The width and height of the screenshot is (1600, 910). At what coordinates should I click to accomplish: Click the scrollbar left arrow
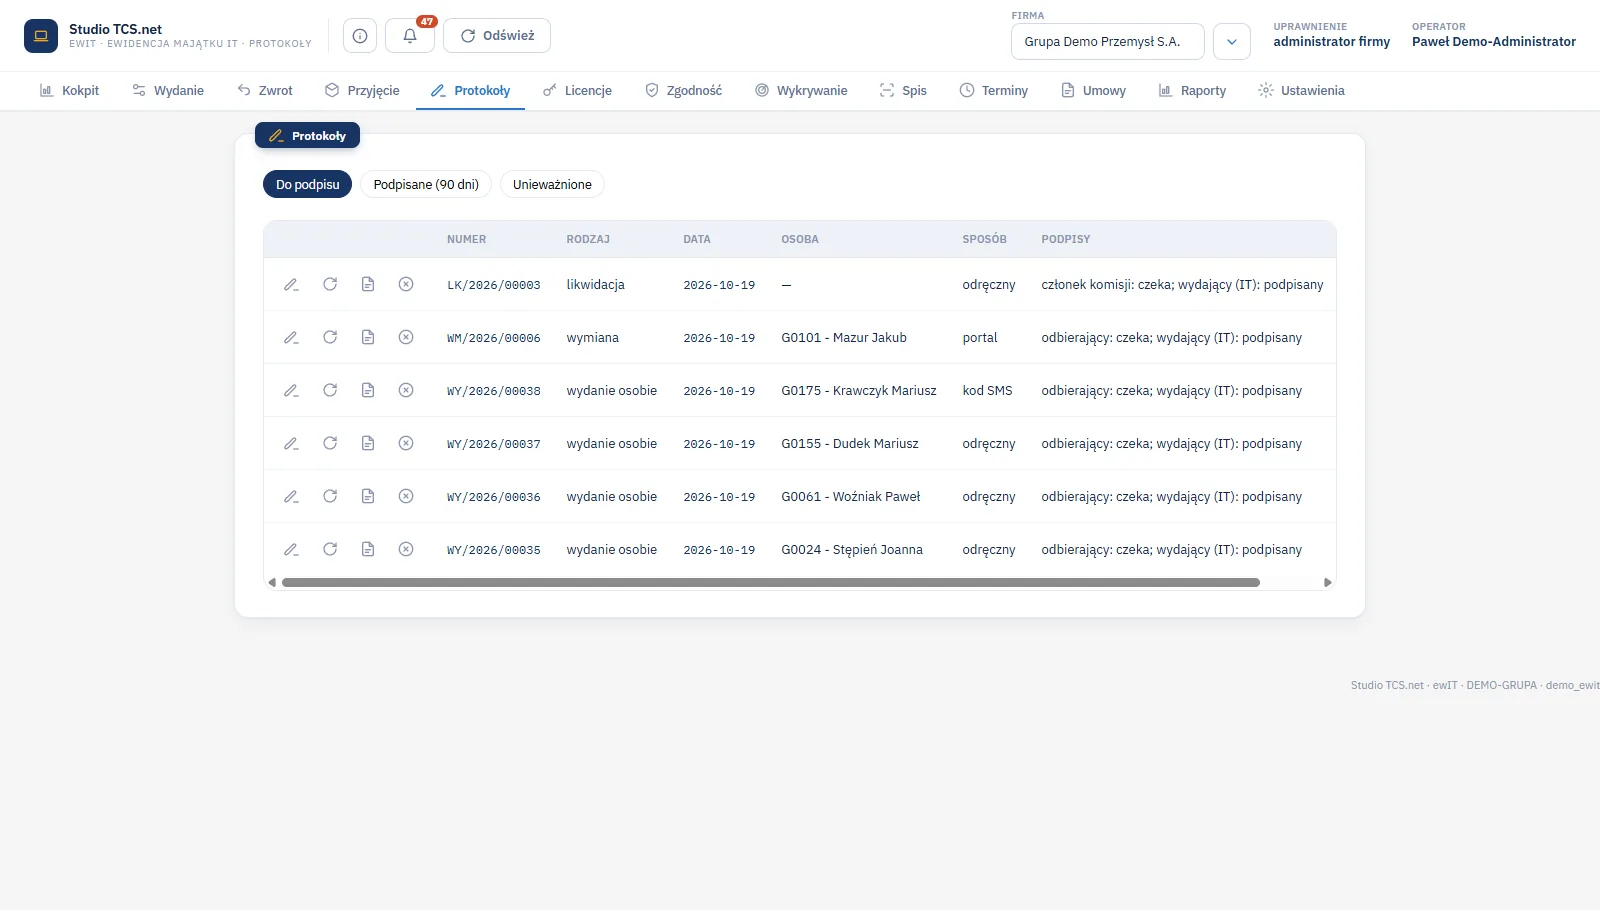(272, 582)
